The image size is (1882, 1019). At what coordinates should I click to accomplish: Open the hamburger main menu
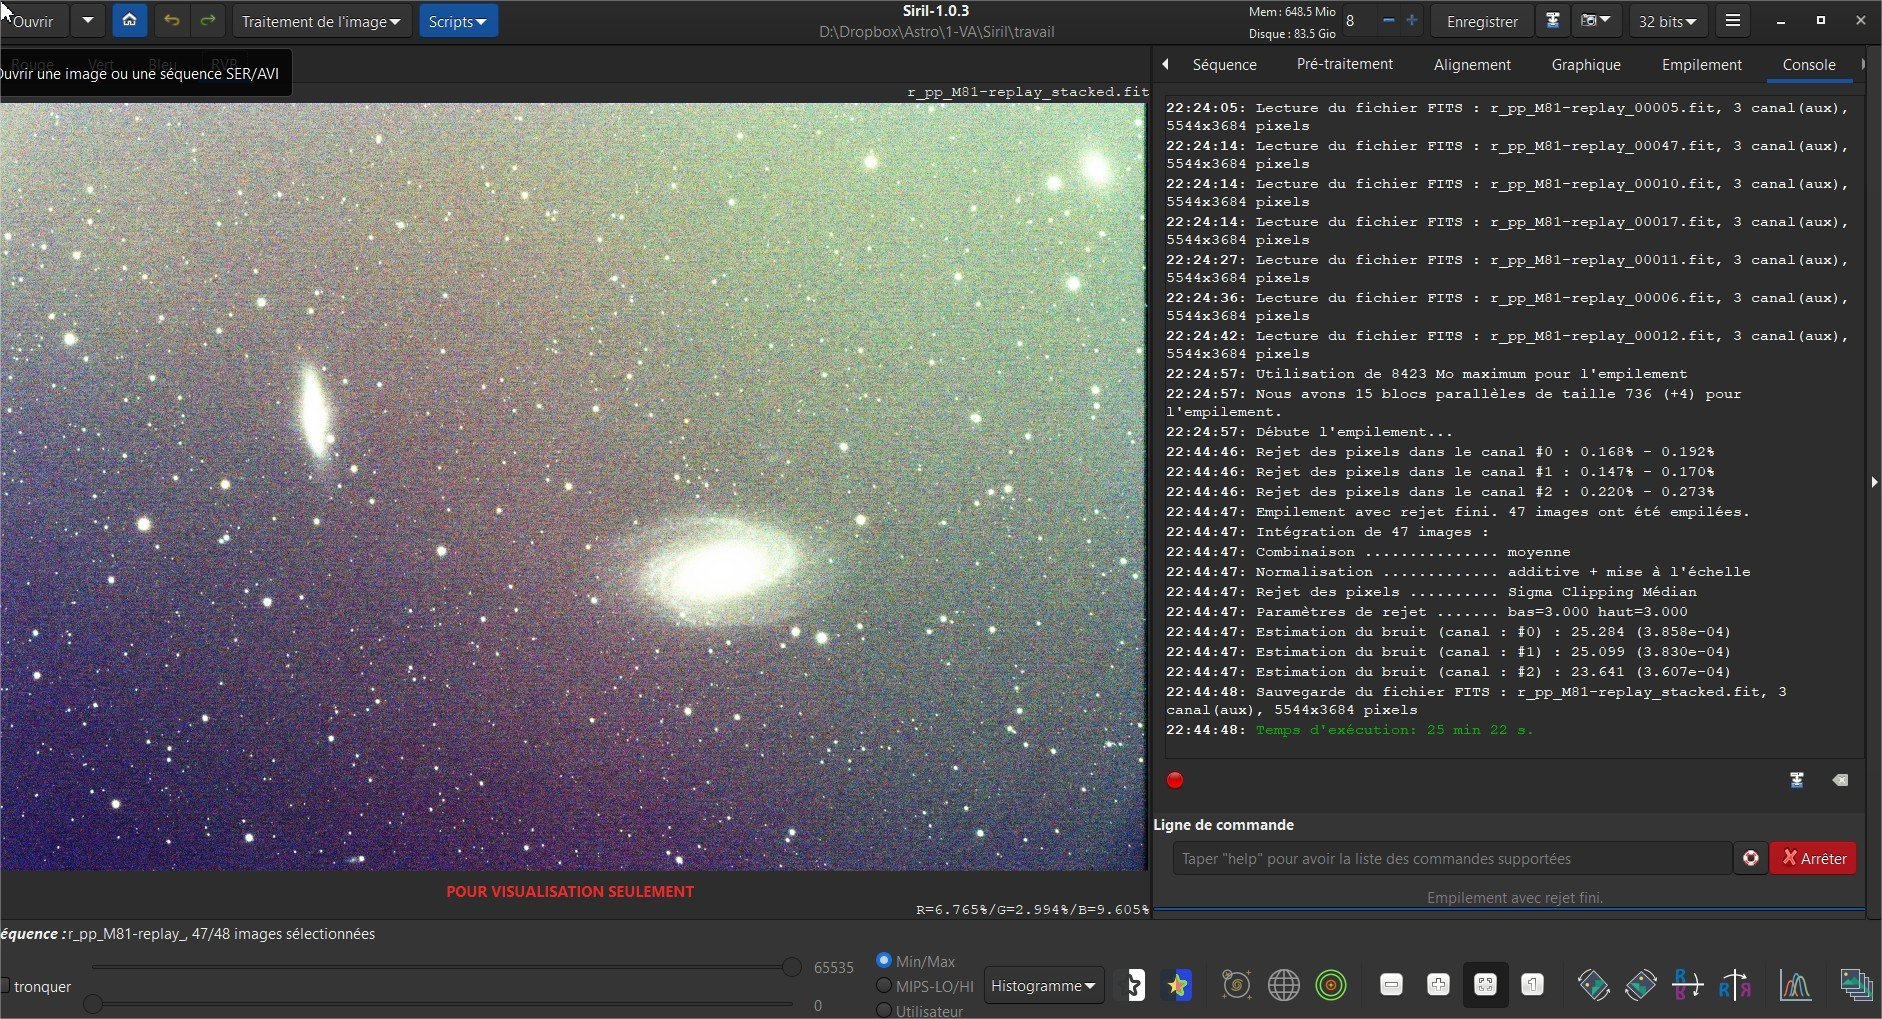pos(1733,20)
